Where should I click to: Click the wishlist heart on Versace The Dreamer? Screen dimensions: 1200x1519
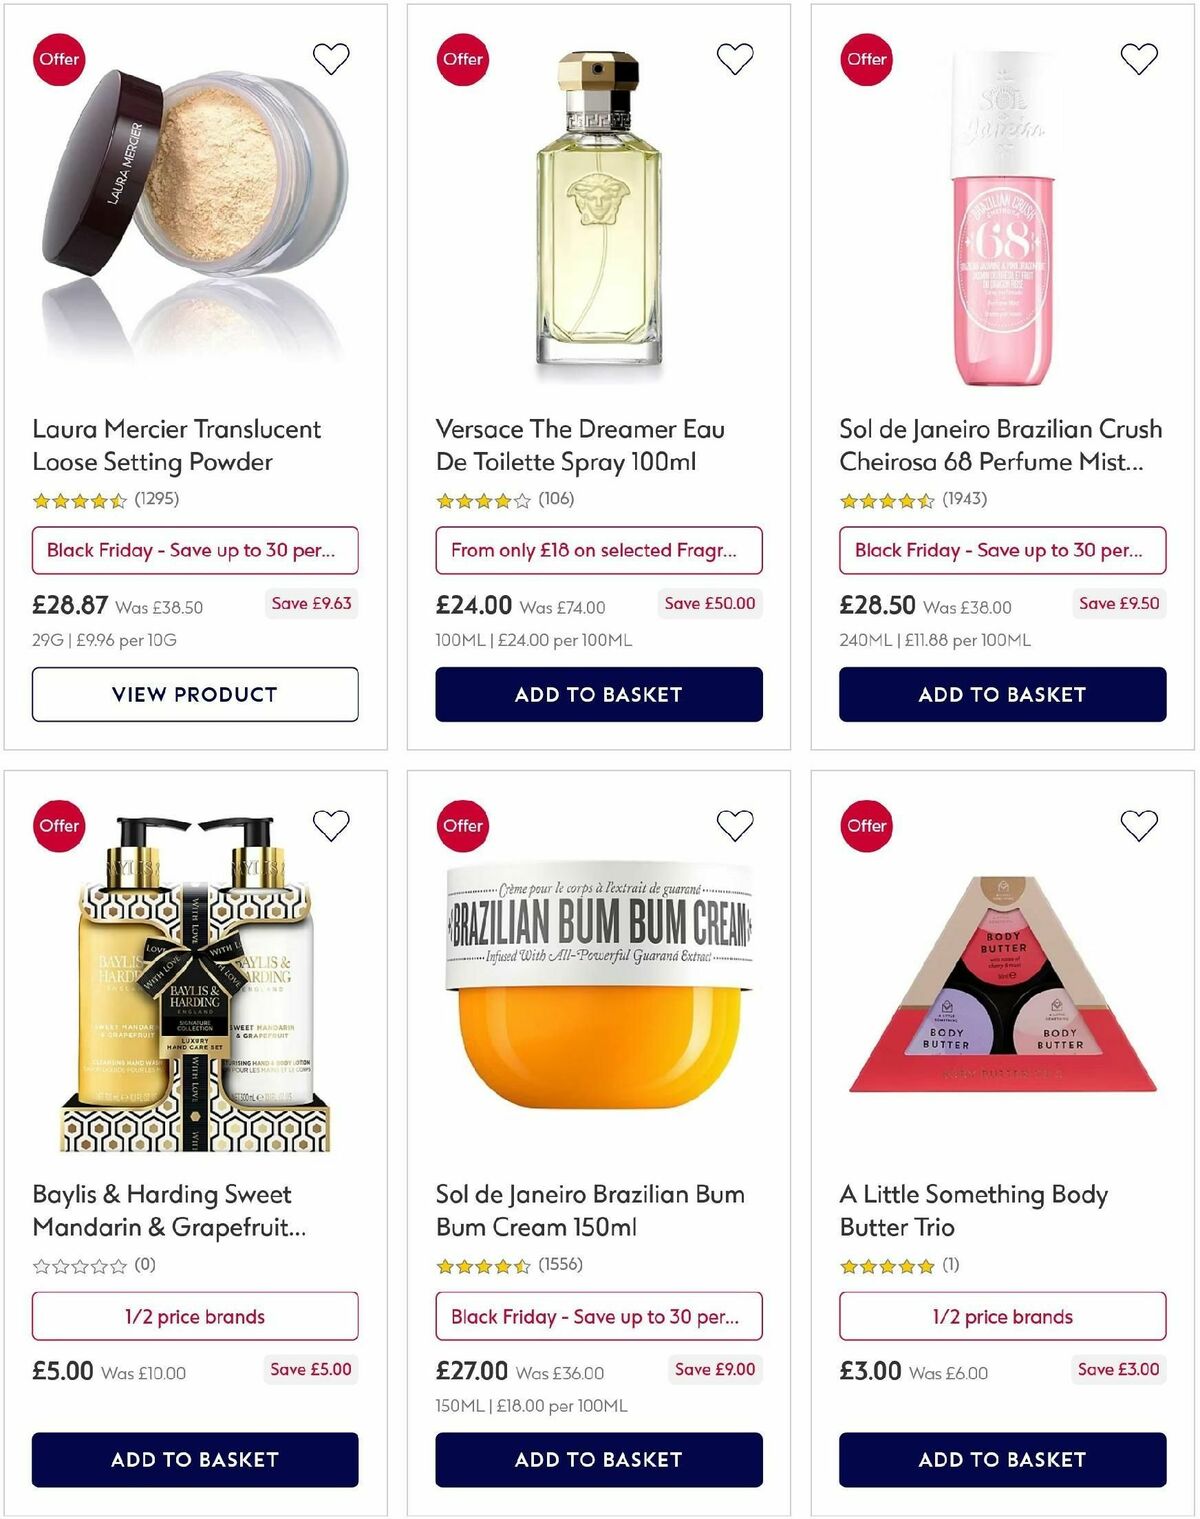click(735, 59)
